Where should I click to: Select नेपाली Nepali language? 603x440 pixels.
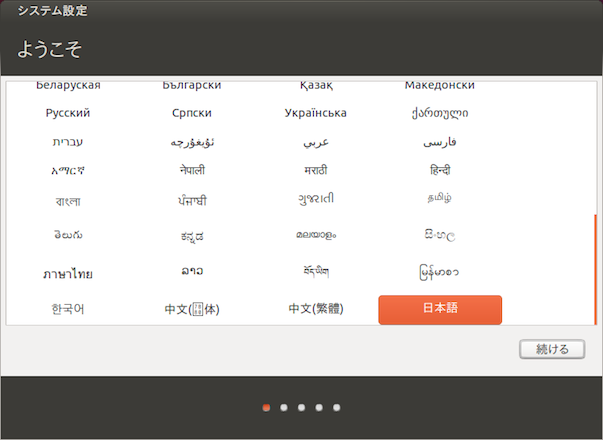click(x=192, y=170)
